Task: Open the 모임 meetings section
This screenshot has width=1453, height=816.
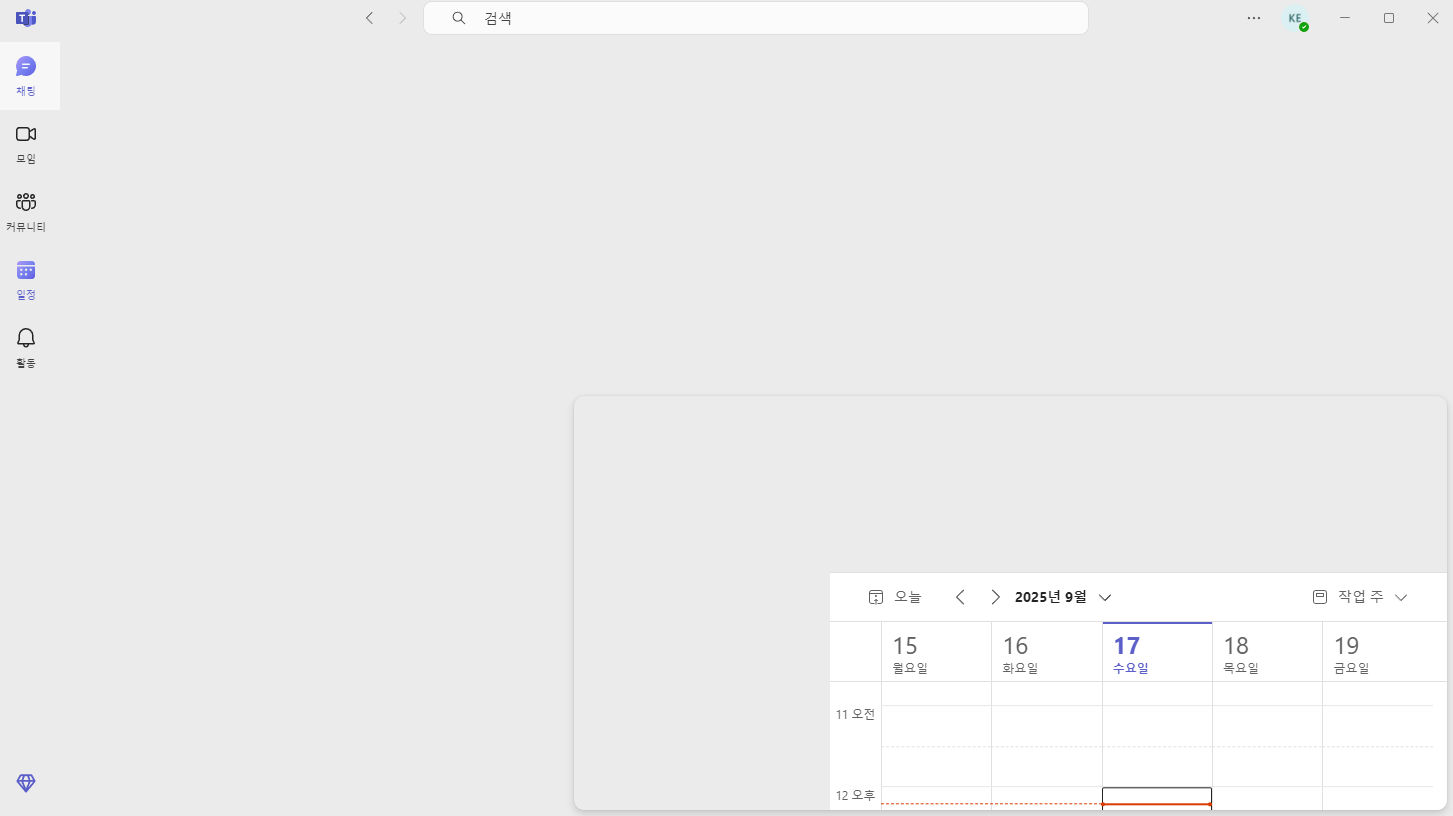Action: [26, 144]
